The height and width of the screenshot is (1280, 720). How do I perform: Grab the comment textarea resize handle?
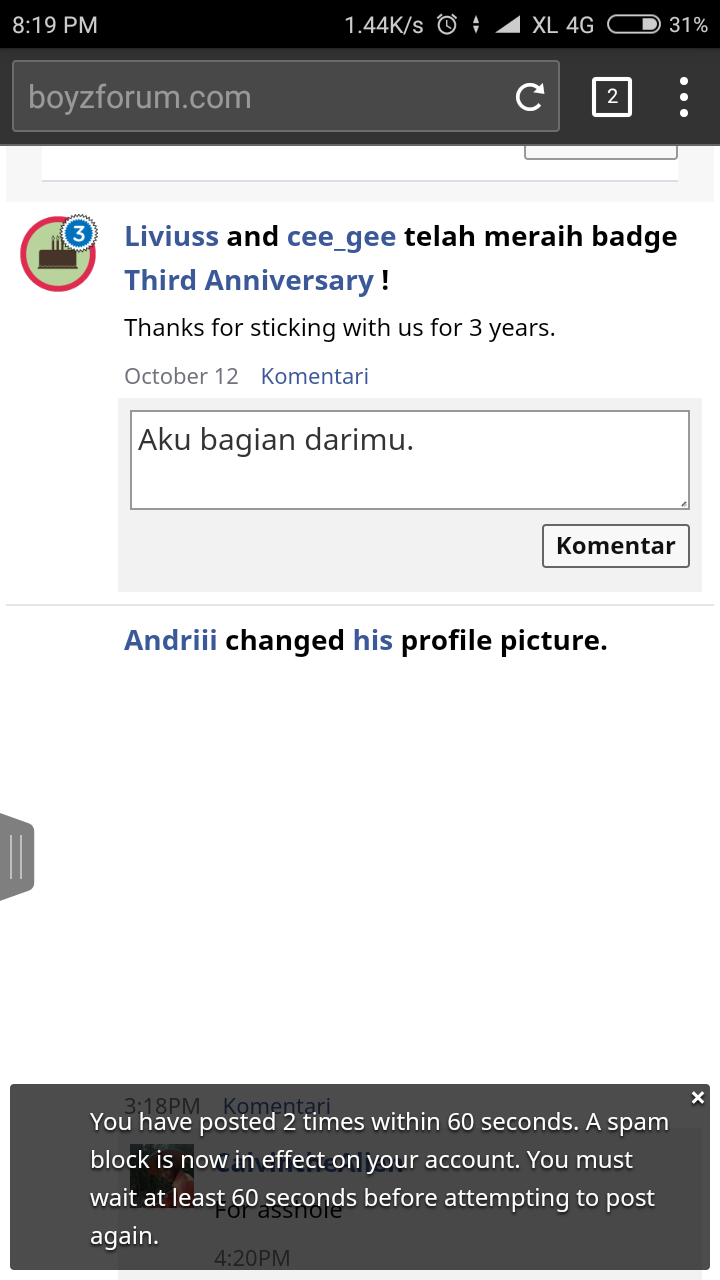(683, 503)
